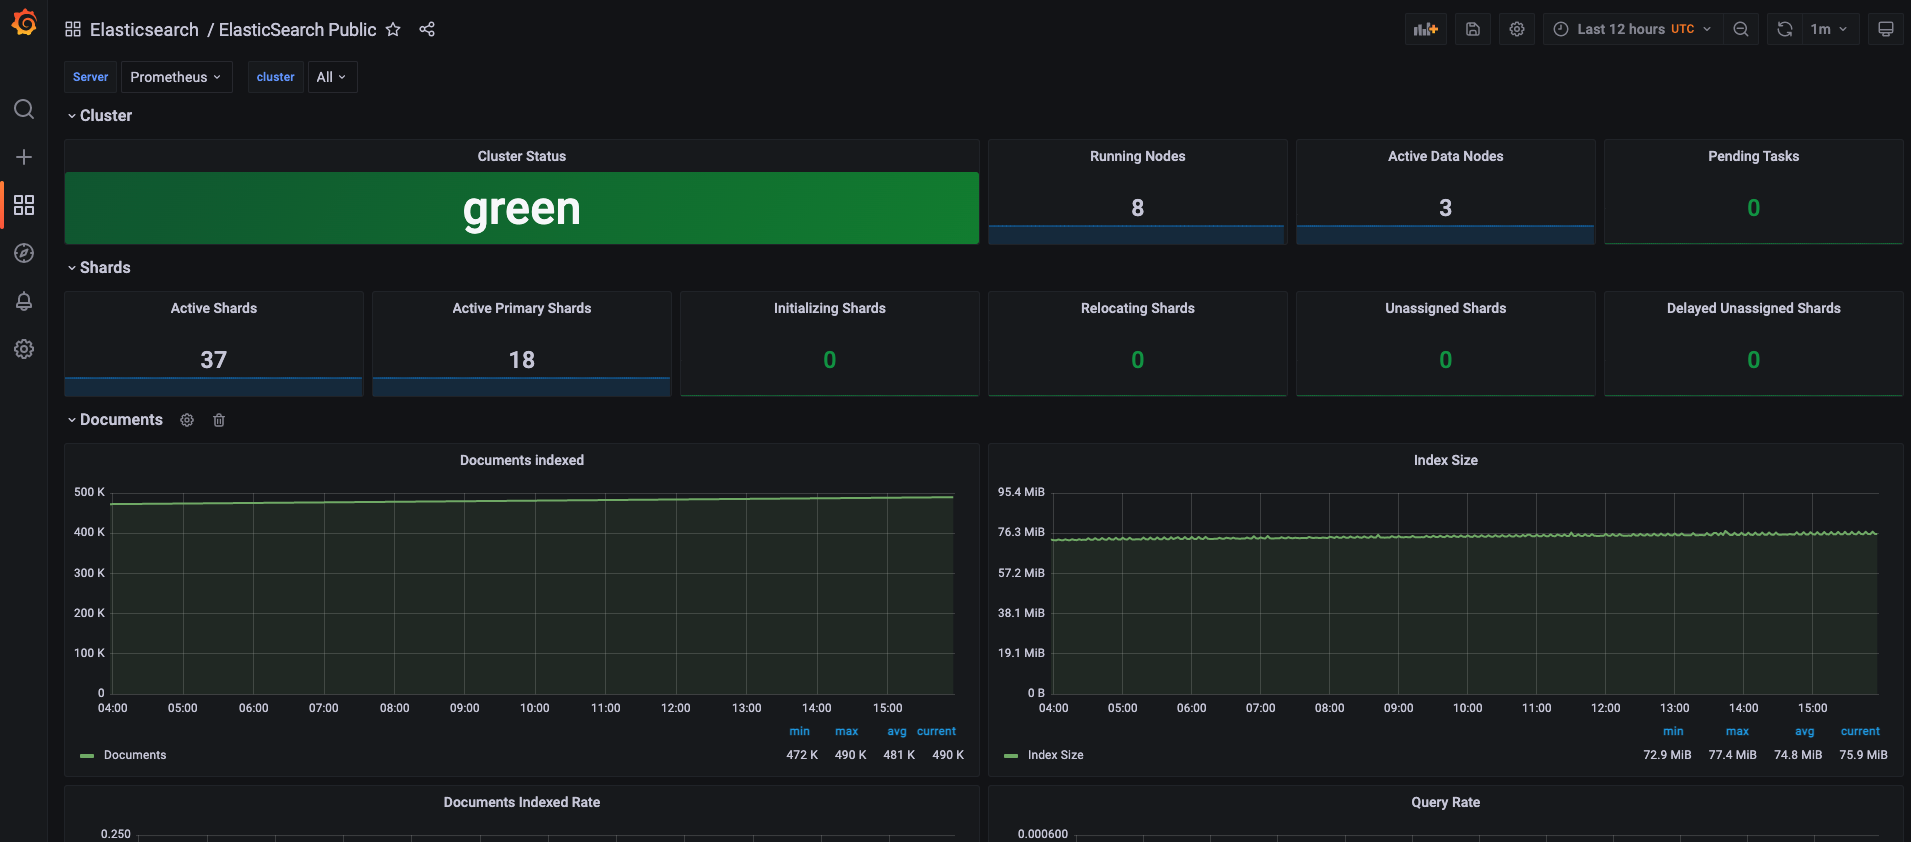Open the Documents row settings gear
This screenshot has width=1911, height=842.
tap(187, 420)
